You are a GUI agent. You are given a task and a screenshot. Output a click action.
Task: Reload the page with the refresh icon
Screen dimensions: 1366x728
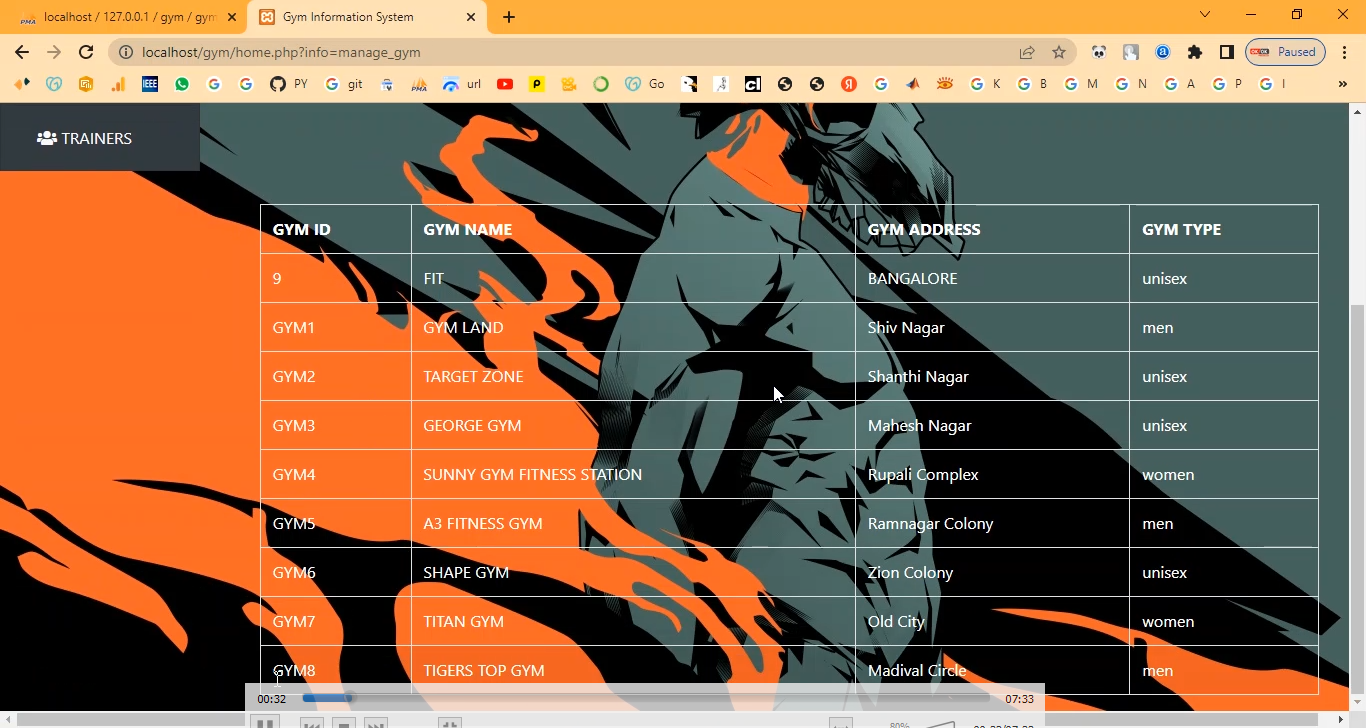click(86, 52)
